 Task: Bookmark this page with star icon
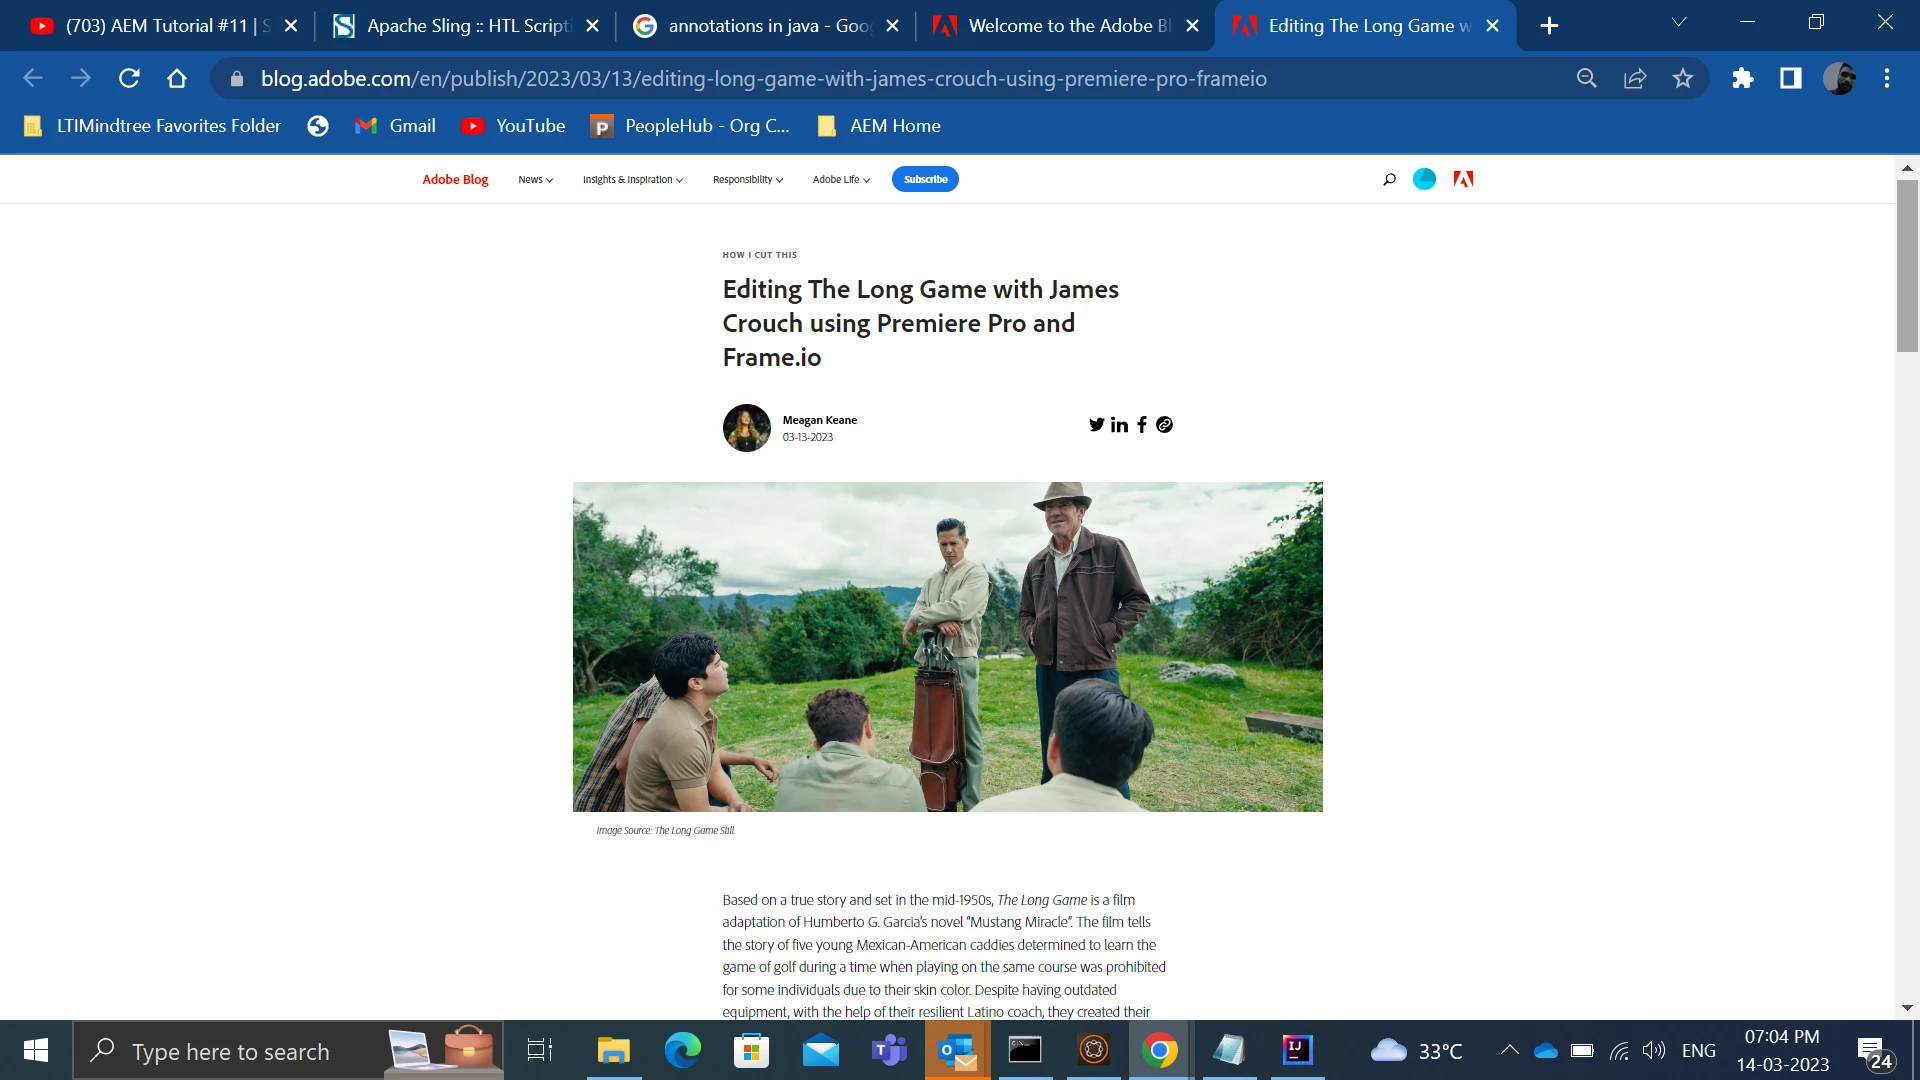click(1683, 78)
